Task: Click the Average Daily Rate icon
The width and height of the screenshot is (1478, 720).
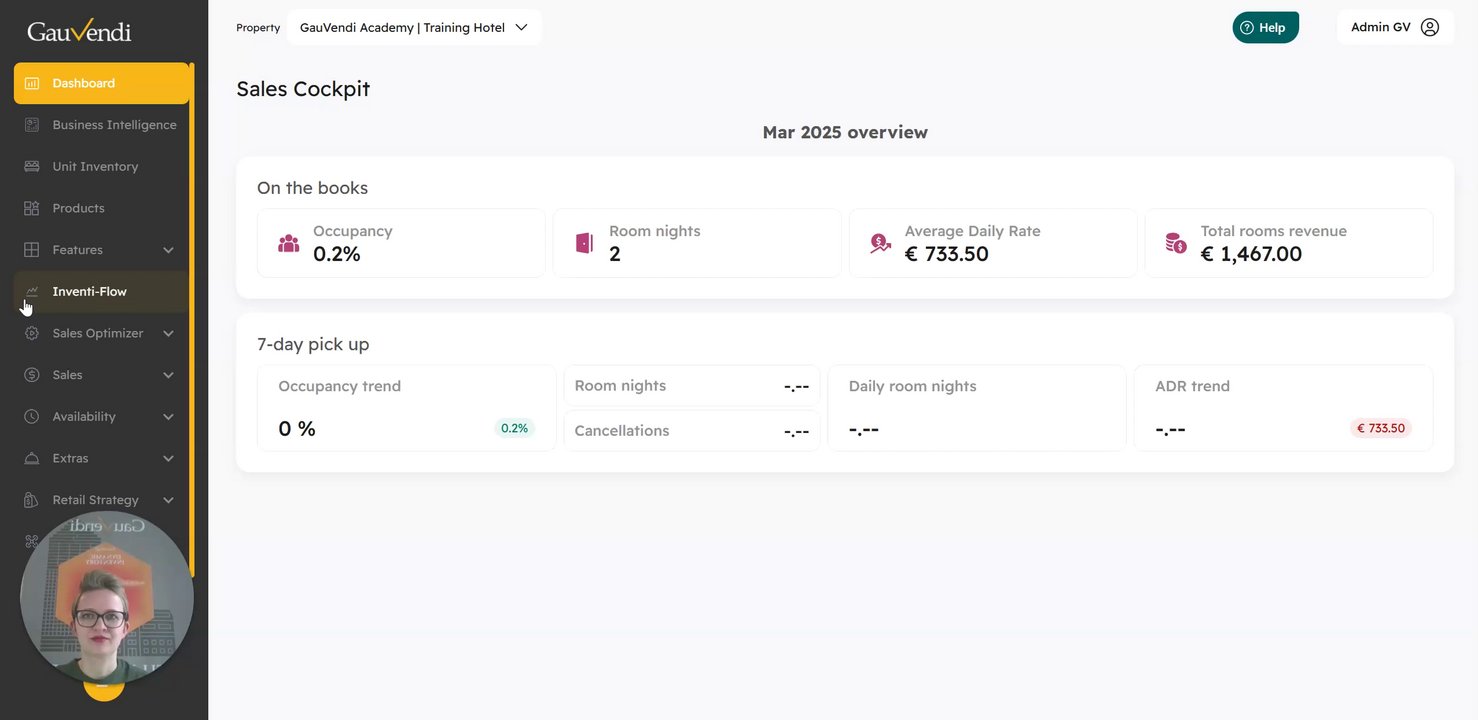Action: click(x=880, y=243)
